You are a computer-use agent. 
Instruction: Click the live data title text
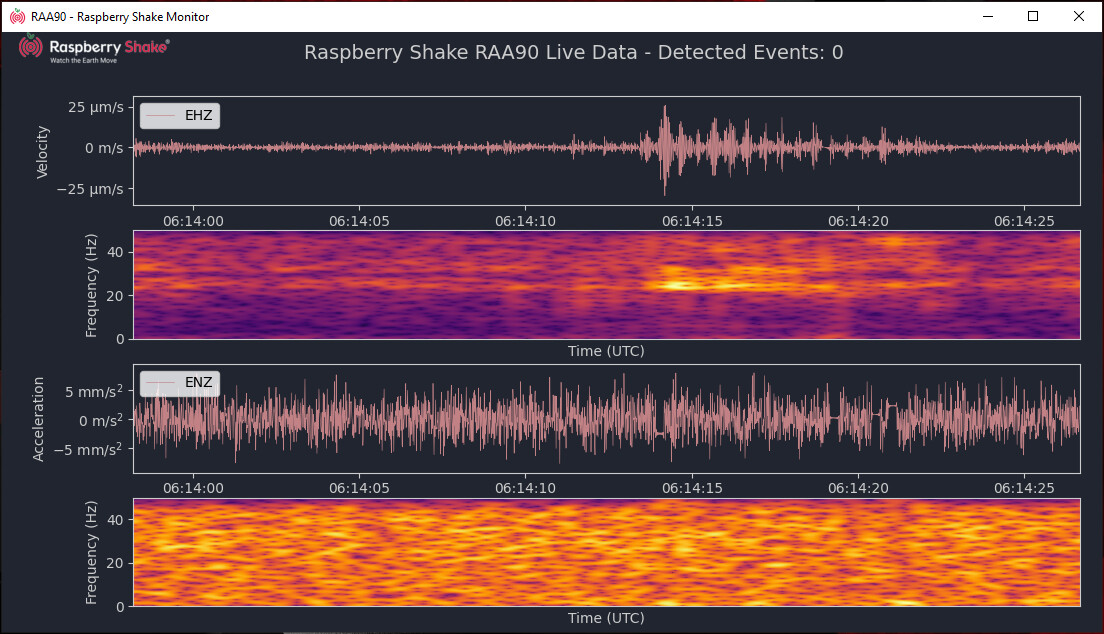point(573,52)
